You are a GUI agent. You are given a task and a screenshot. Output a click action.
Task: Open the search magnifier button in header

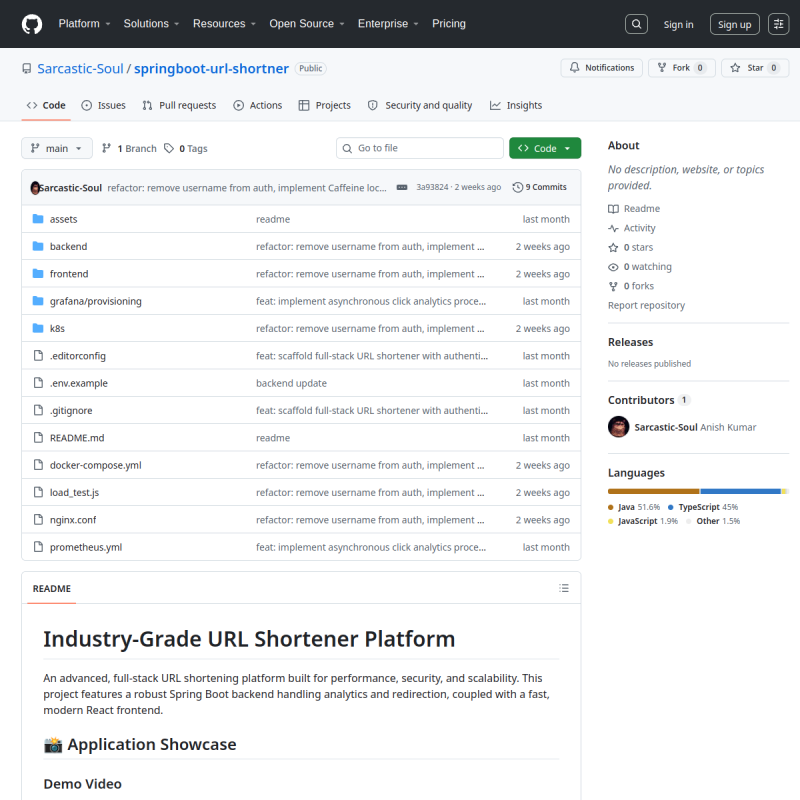636,24
